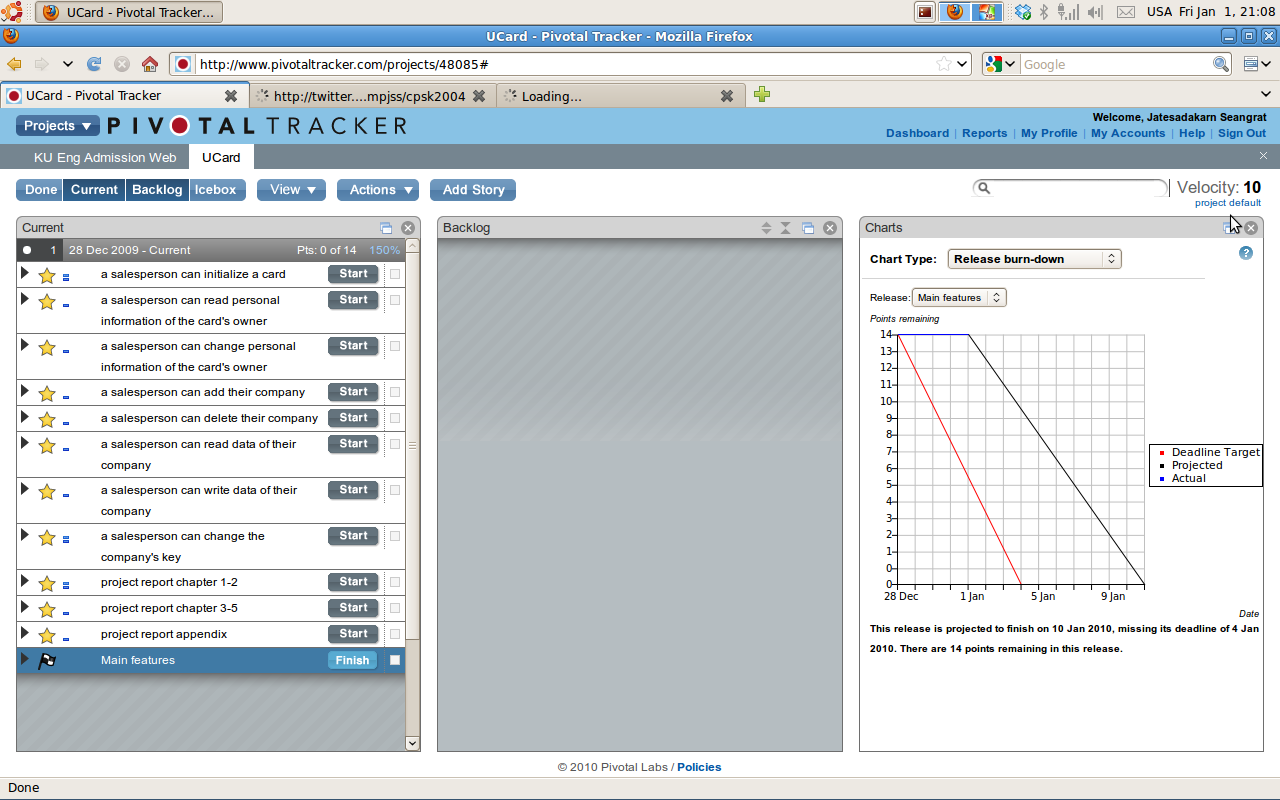Open the Projects dropdown menu
The width and height of the screenshot is (1280, 800).
57,126
